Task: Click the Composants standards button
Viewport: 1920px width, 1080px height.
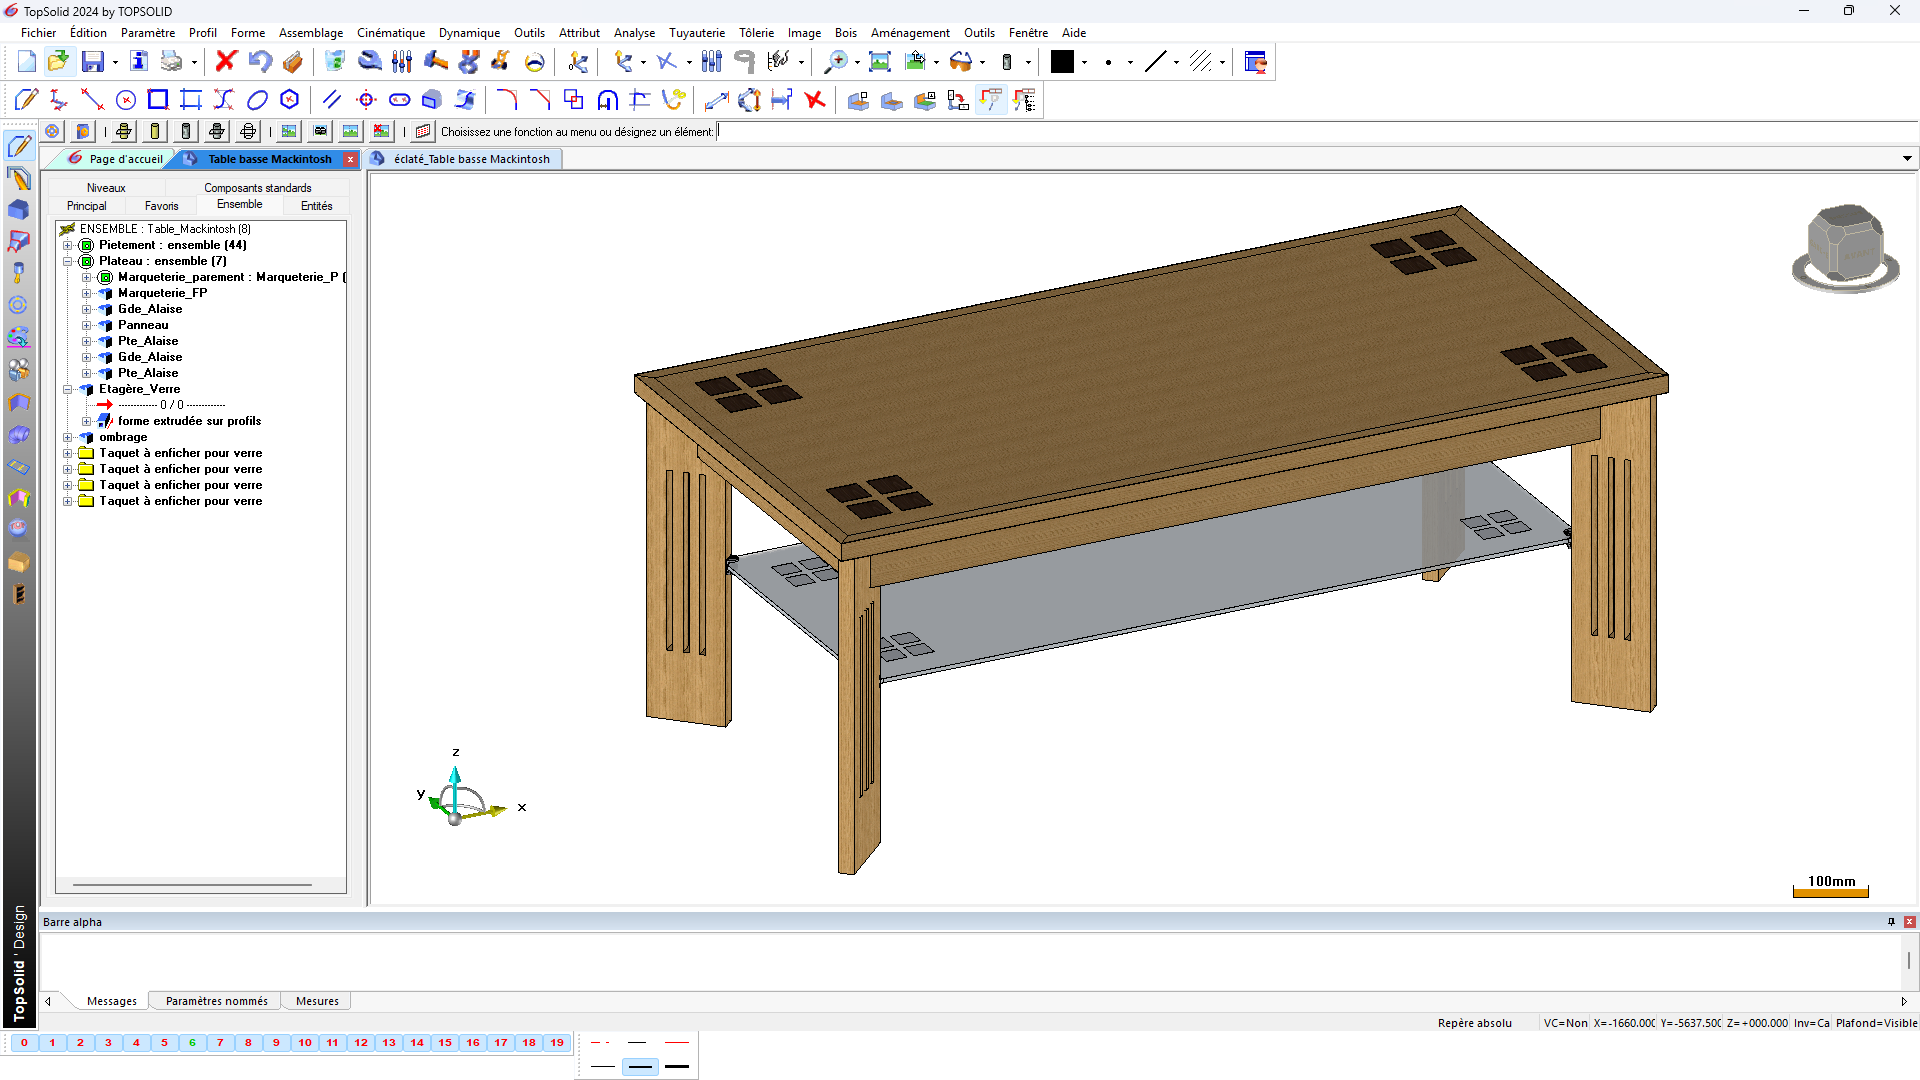Action: [257, 188]
